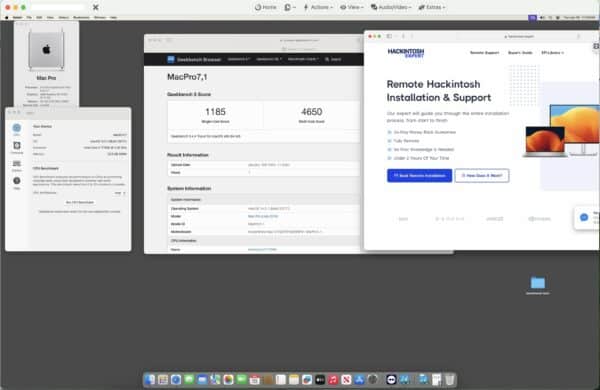Screen dimensions: 600x390
Task: Open System Settings from the Dock
Action: pos(372,379)
